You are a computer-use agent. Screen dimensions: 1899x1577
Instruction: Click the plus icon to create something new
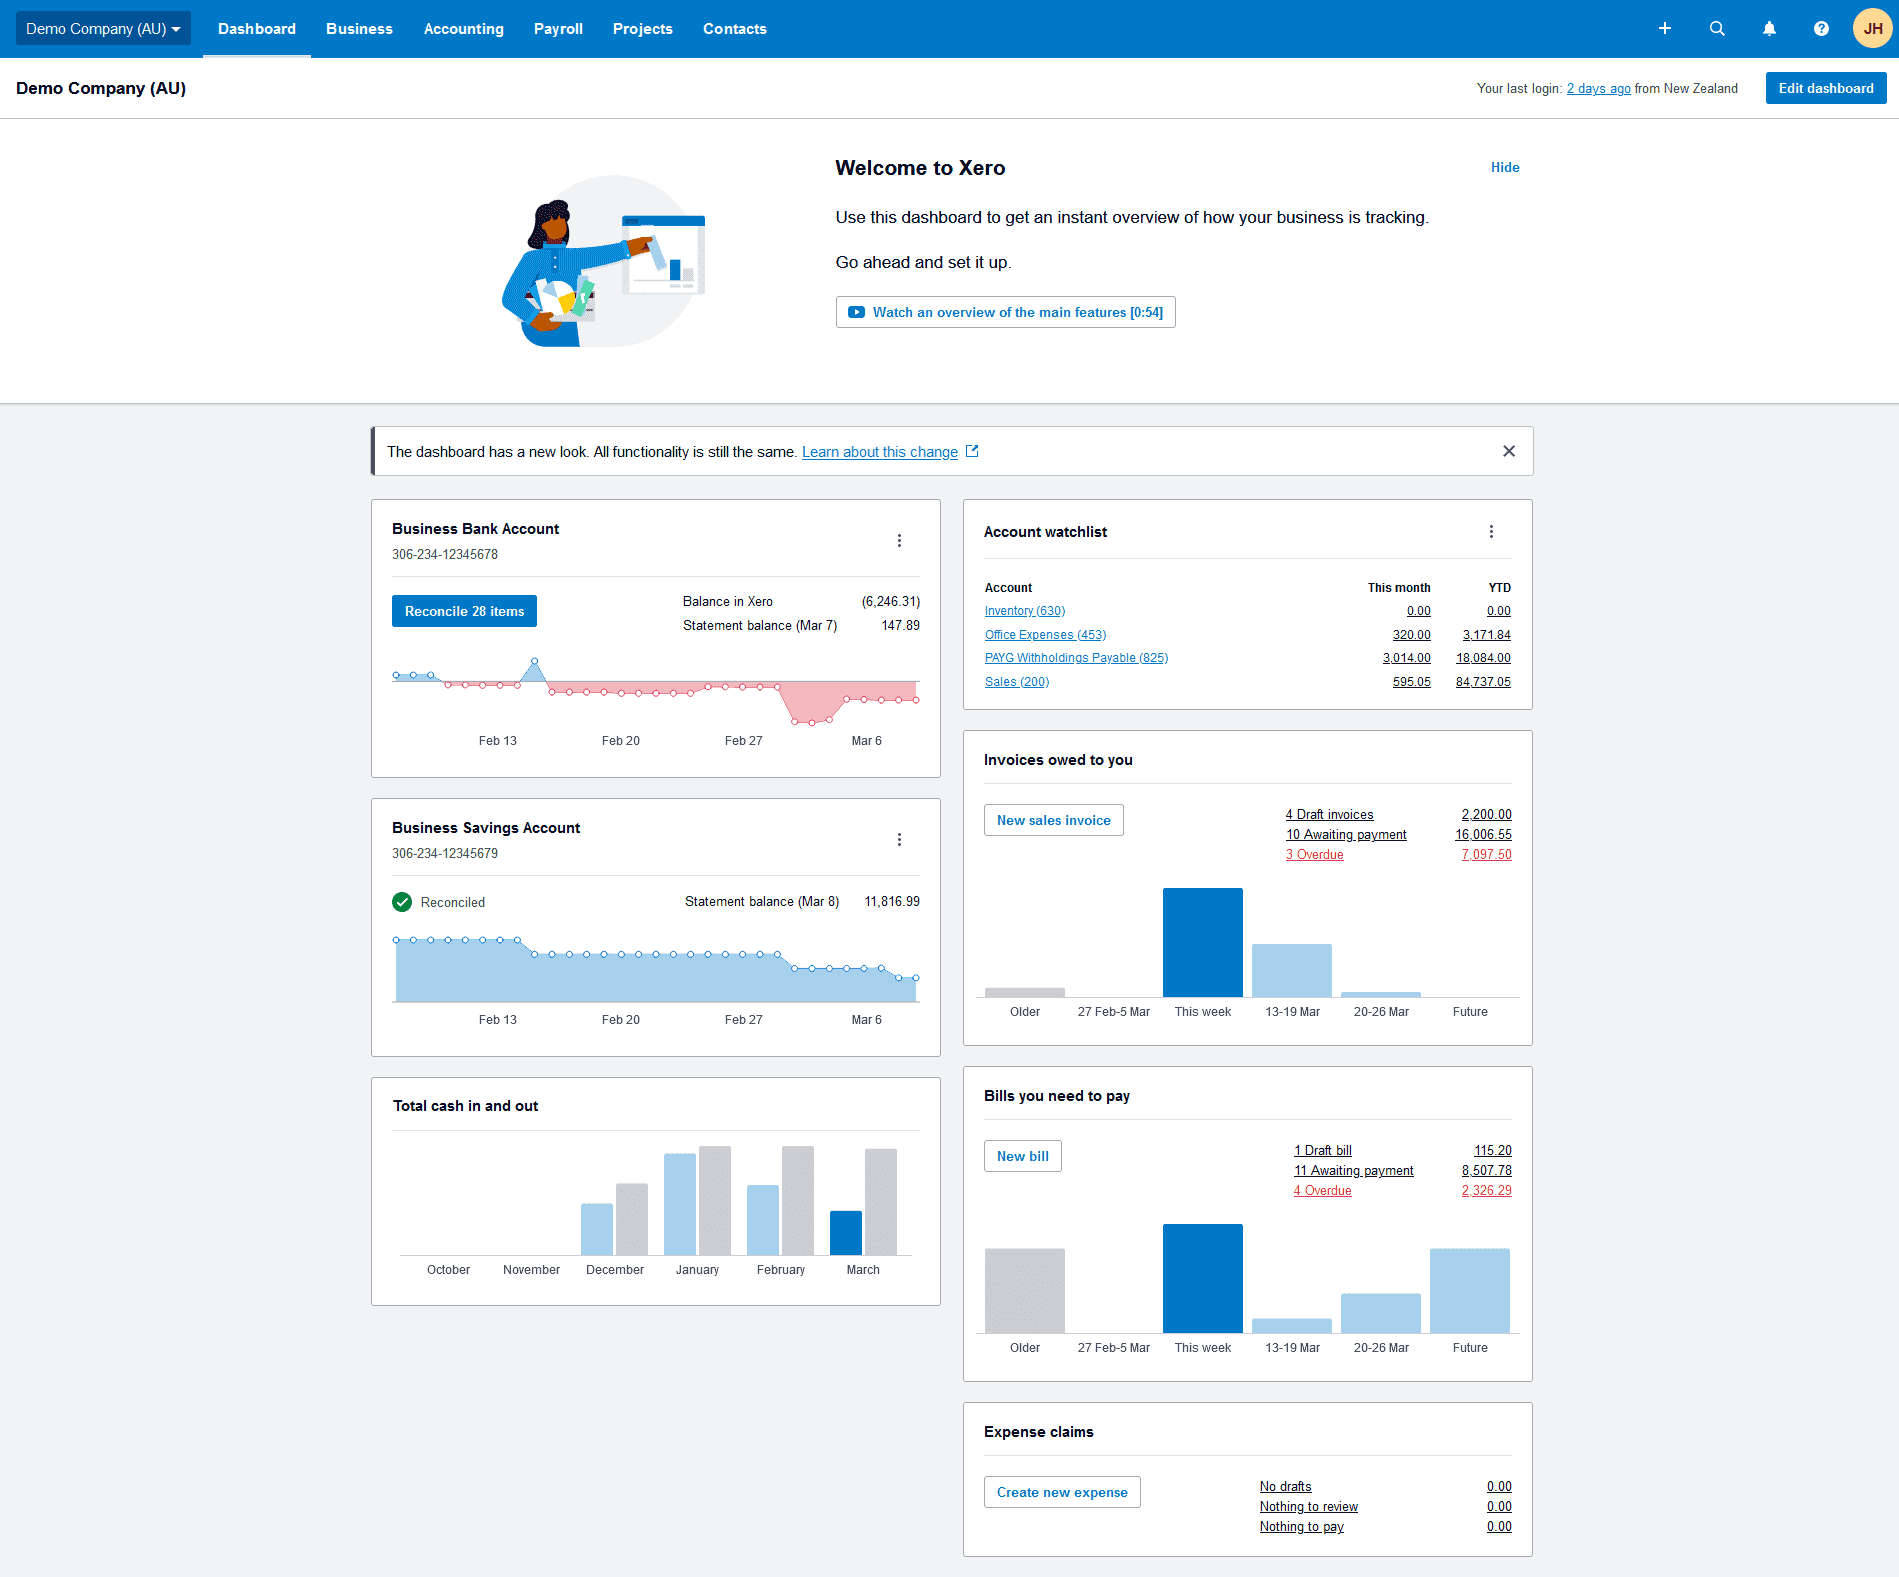click(1665, 28)
